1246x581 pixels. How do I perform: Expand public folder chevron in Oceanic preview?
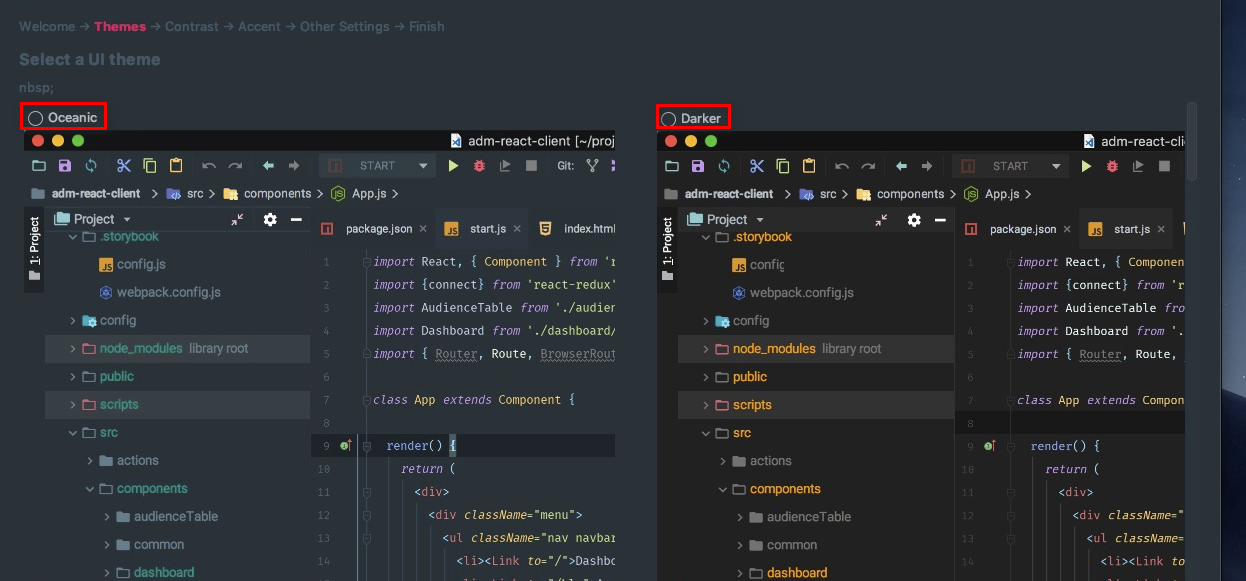(73, 377)
